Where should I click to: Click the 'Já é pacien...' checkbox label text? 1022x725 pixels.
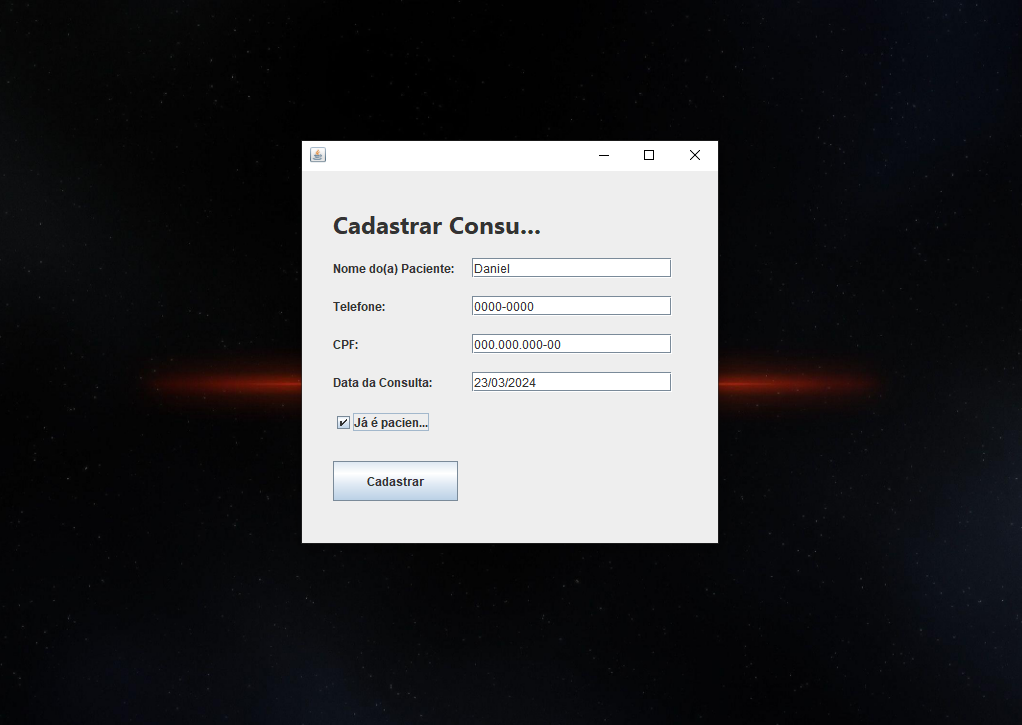390,423
